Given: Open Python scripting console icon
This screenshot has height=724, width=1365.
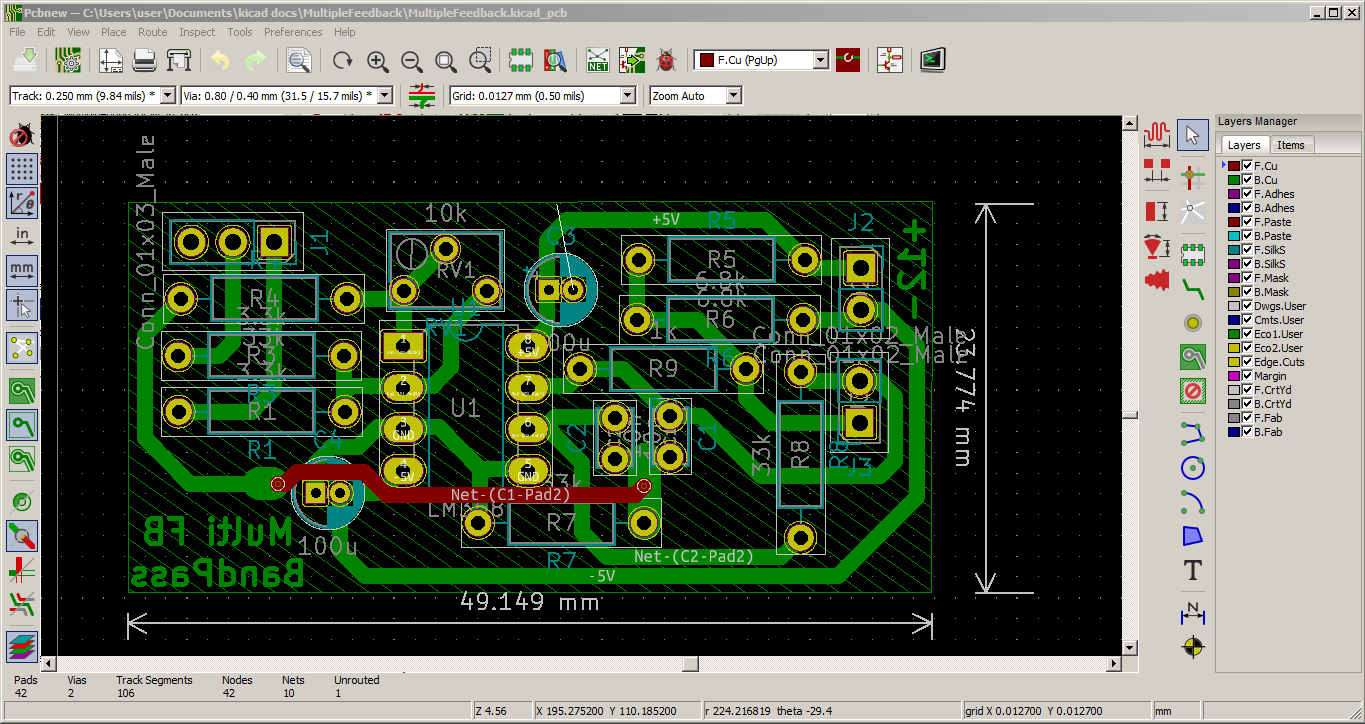Looking at the screenshot, I should tap(933, 60).
